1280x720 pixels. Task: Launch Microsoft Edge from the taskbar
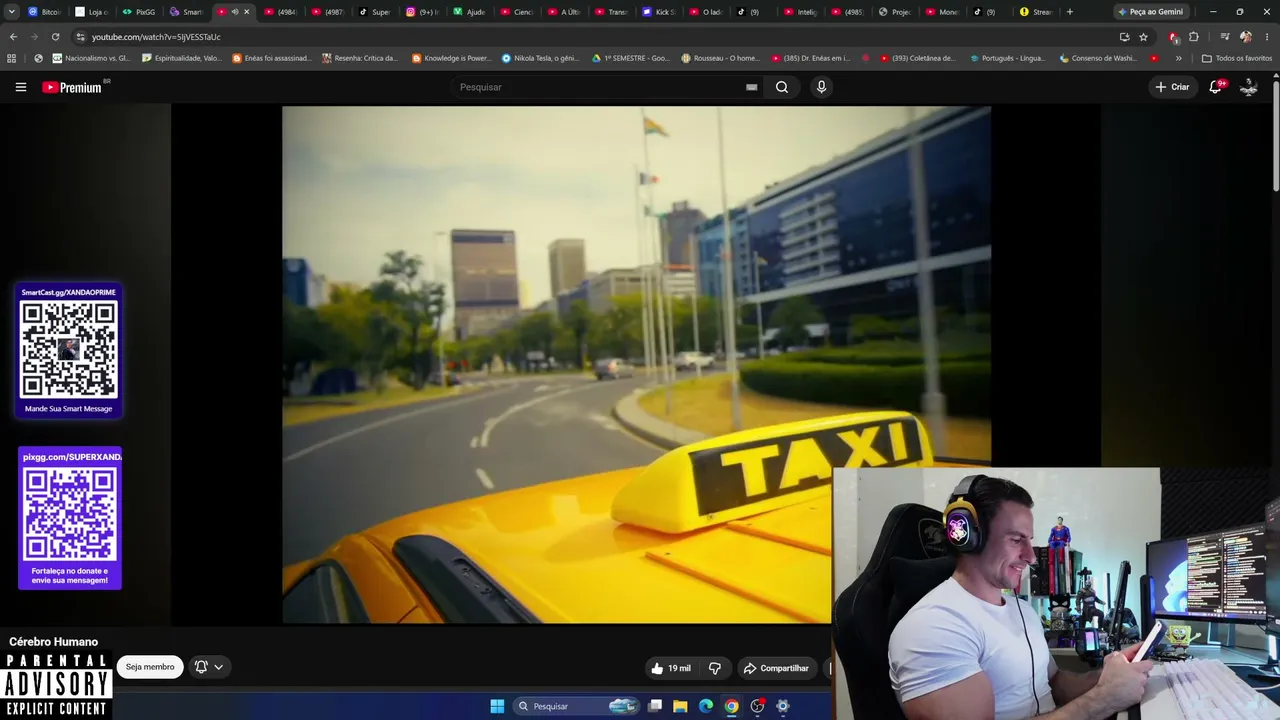click(x=706, y=706)
